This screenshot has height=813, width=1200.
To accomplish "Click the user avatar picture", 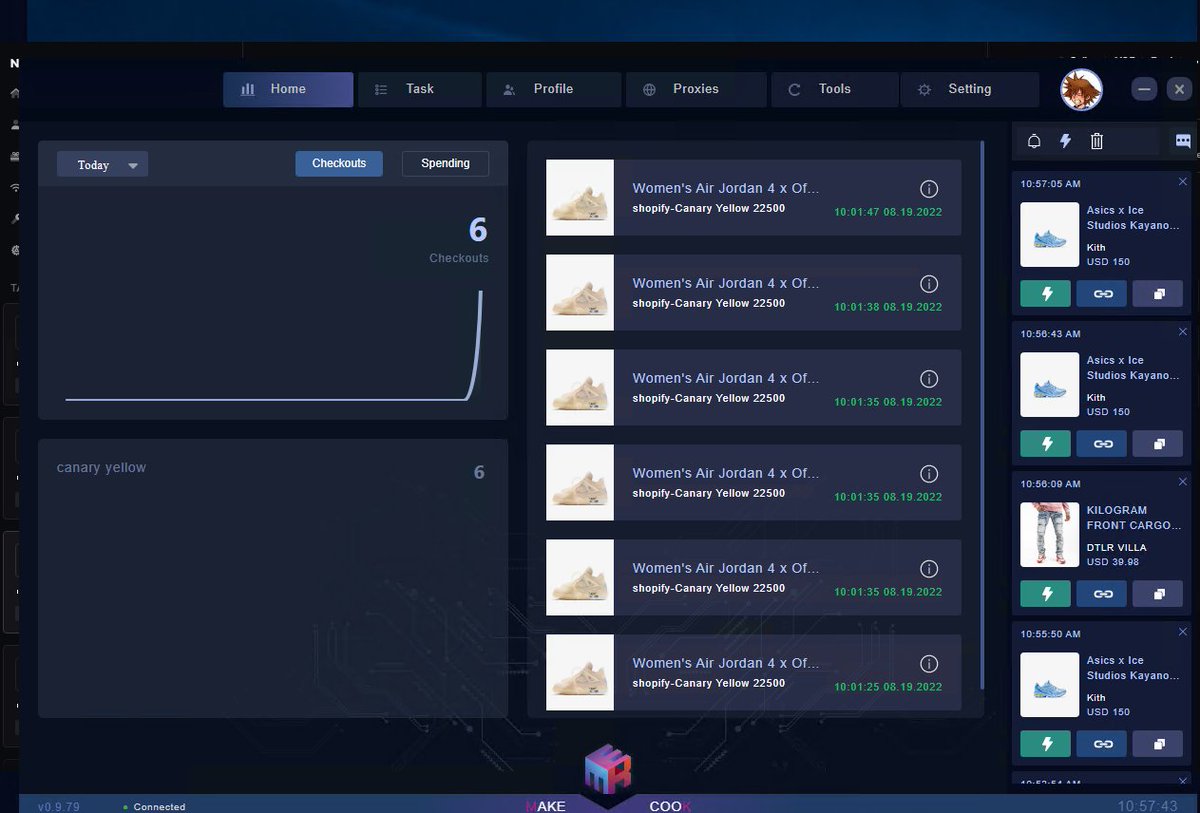I will pos(1081,90).
